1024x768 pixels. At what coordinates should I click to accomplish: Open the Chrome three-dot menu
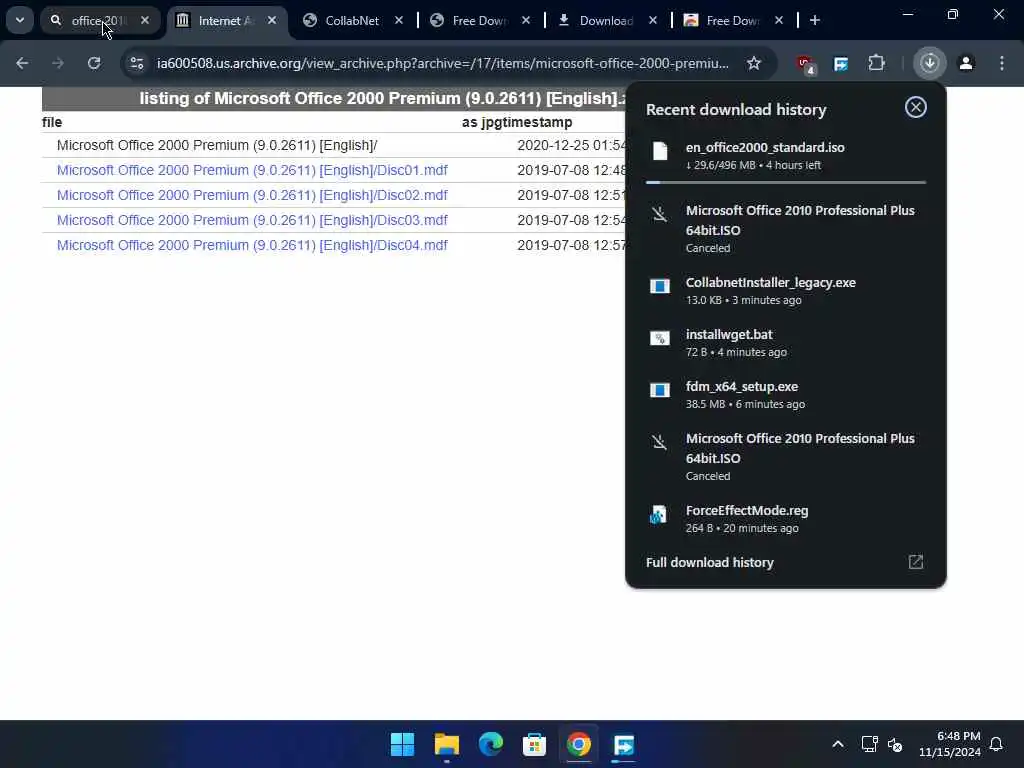click(1001, 63)
